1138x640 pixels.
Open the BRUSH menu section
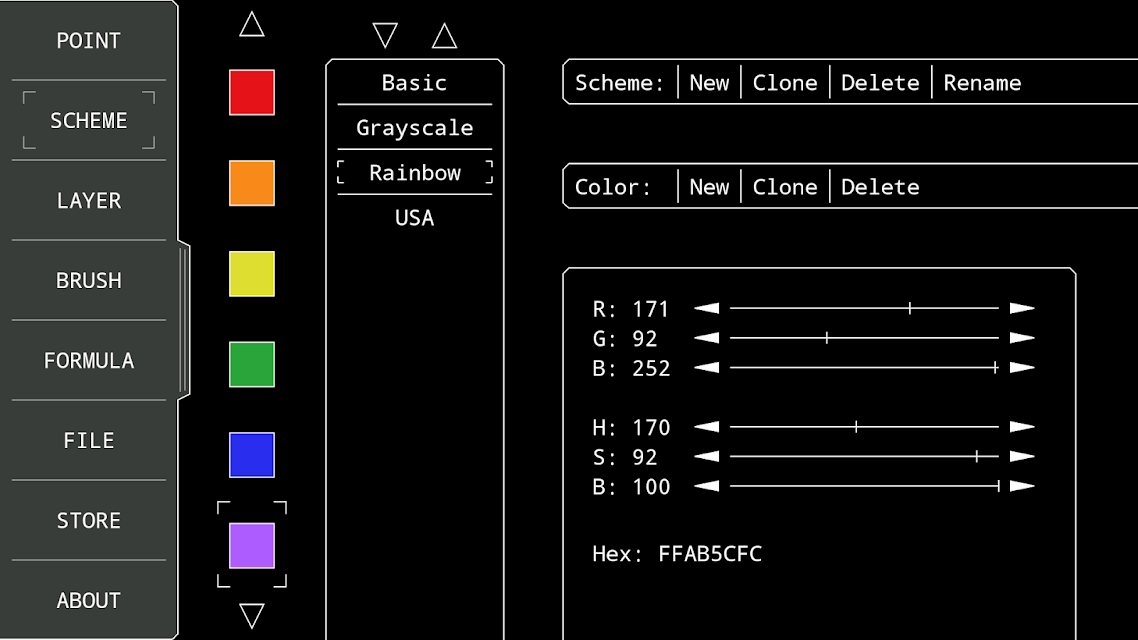pyautogui.click(x=89, y=280)
